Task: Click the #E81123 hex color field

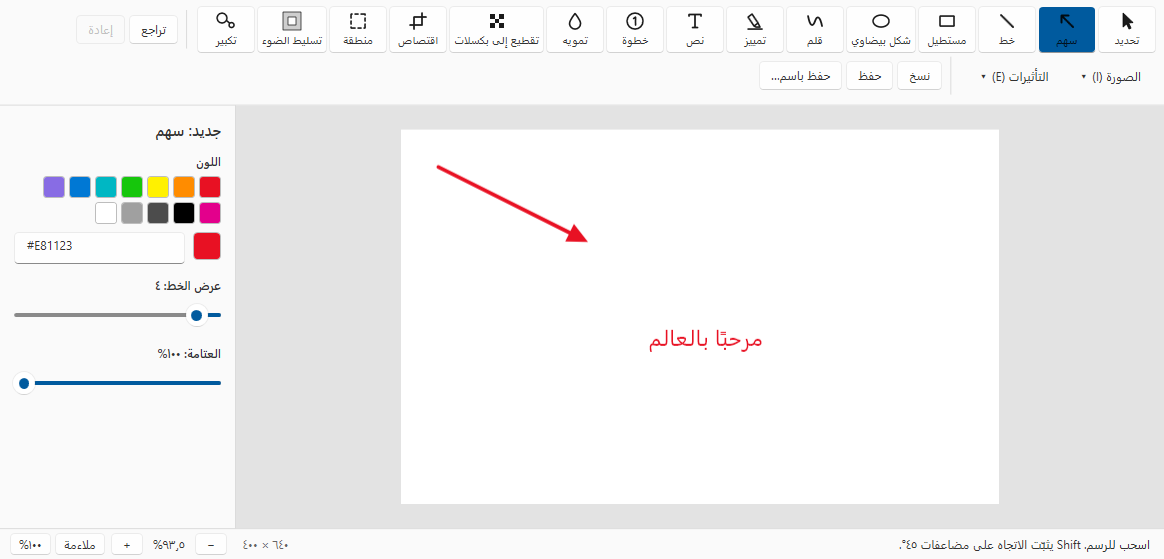Action: coord(99,247)
